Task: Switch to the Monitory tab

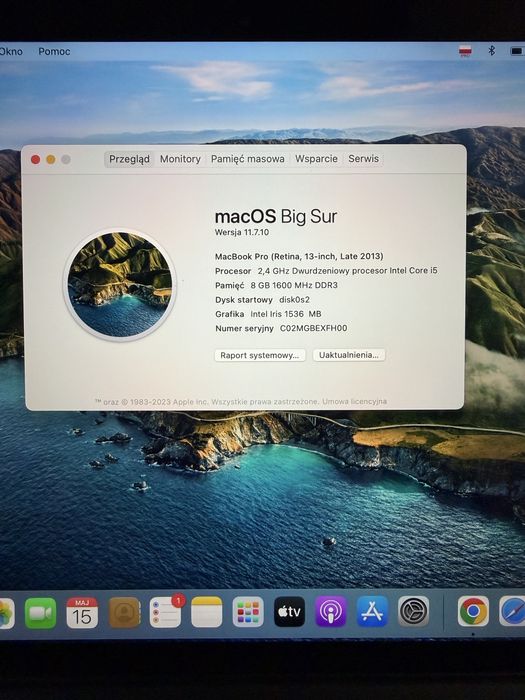Action: pyautogui.click(x=180, y=159)
